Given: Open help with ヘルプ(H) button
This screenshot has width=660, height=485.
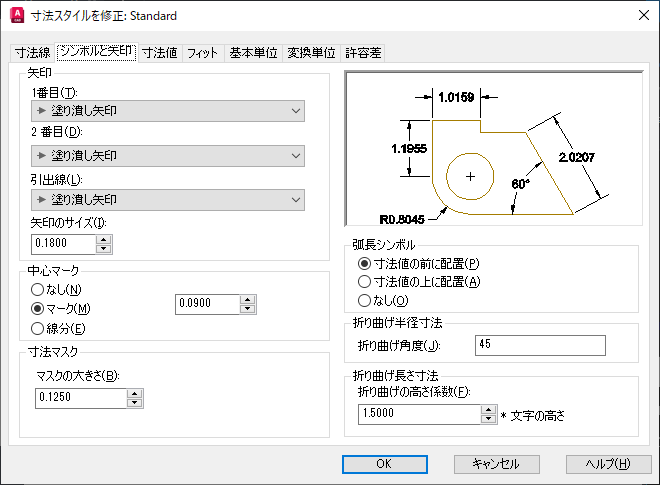Looking at the screenshot, I should click(609, 464).
